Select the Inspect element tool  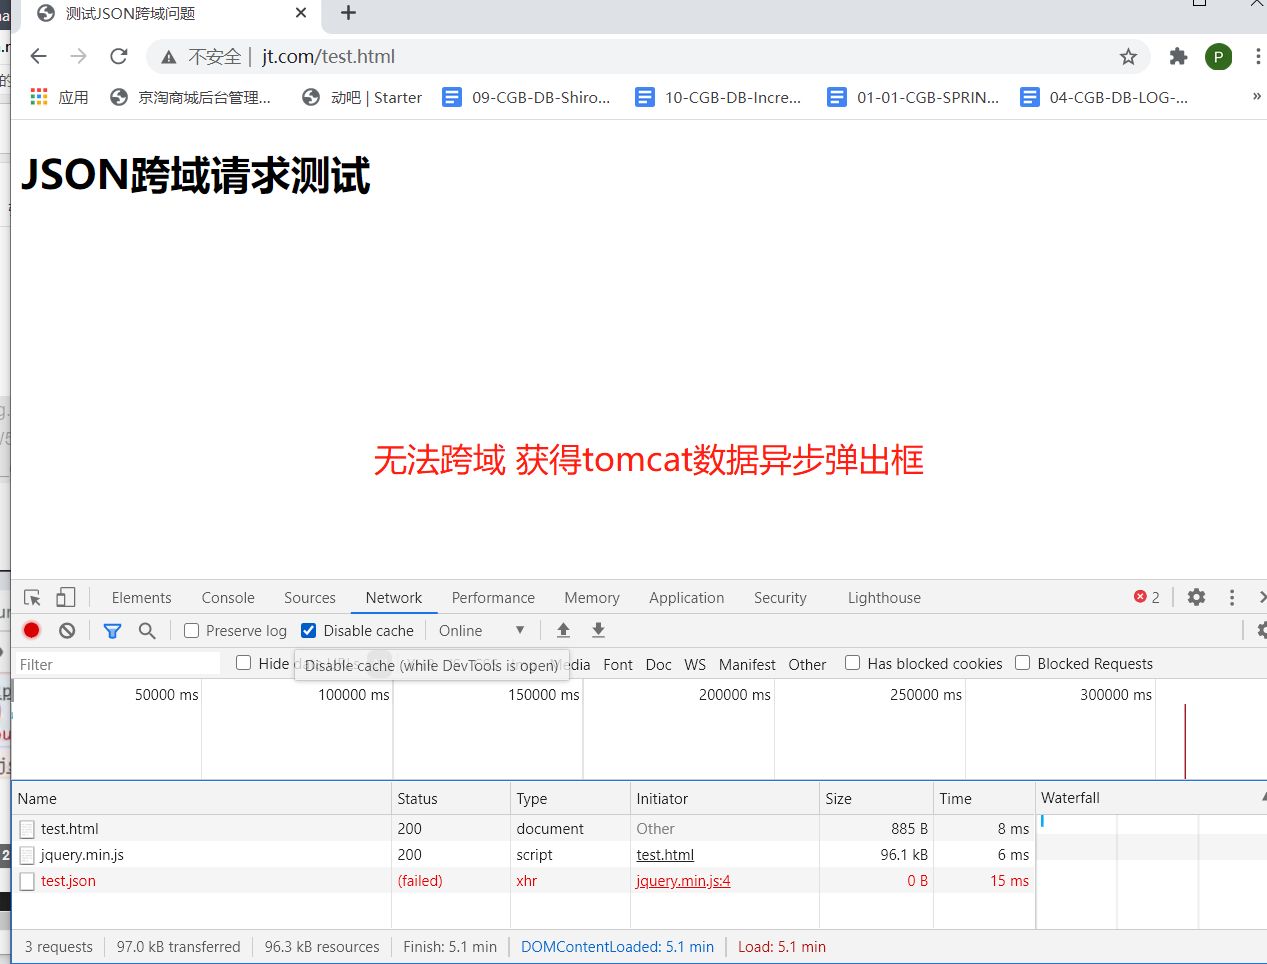(x=30, y=596)
